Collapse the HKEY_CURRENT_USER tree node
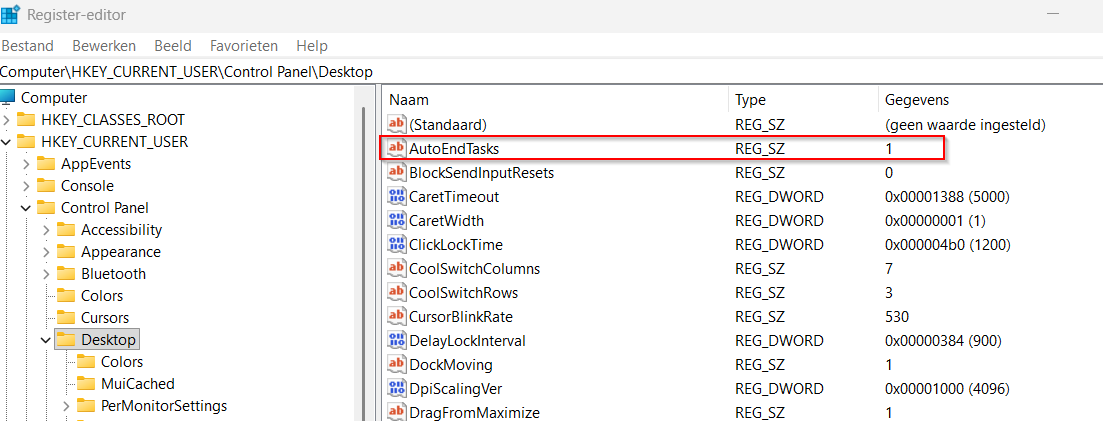The width and height of the screenshot is (1103, 421). 7,142
